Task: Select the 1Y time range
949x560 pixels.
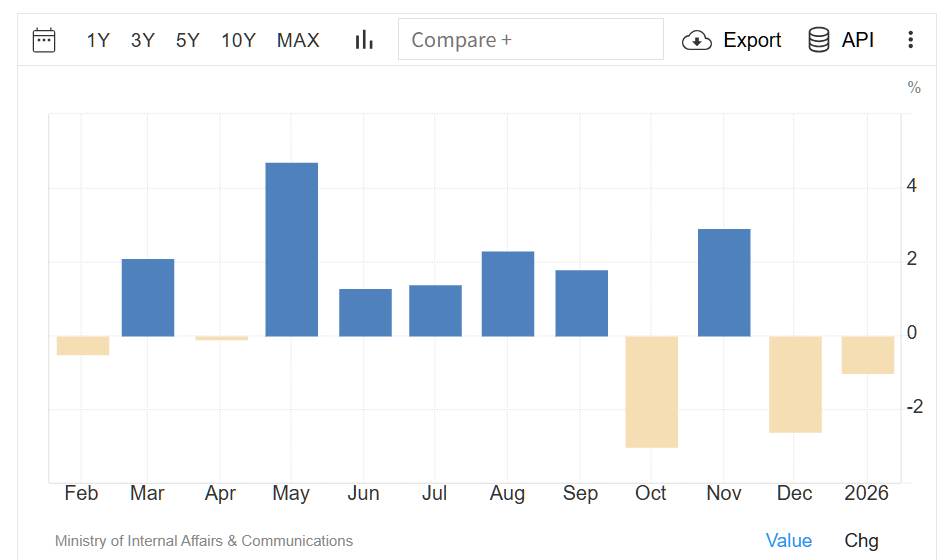Action: (98, 40)
